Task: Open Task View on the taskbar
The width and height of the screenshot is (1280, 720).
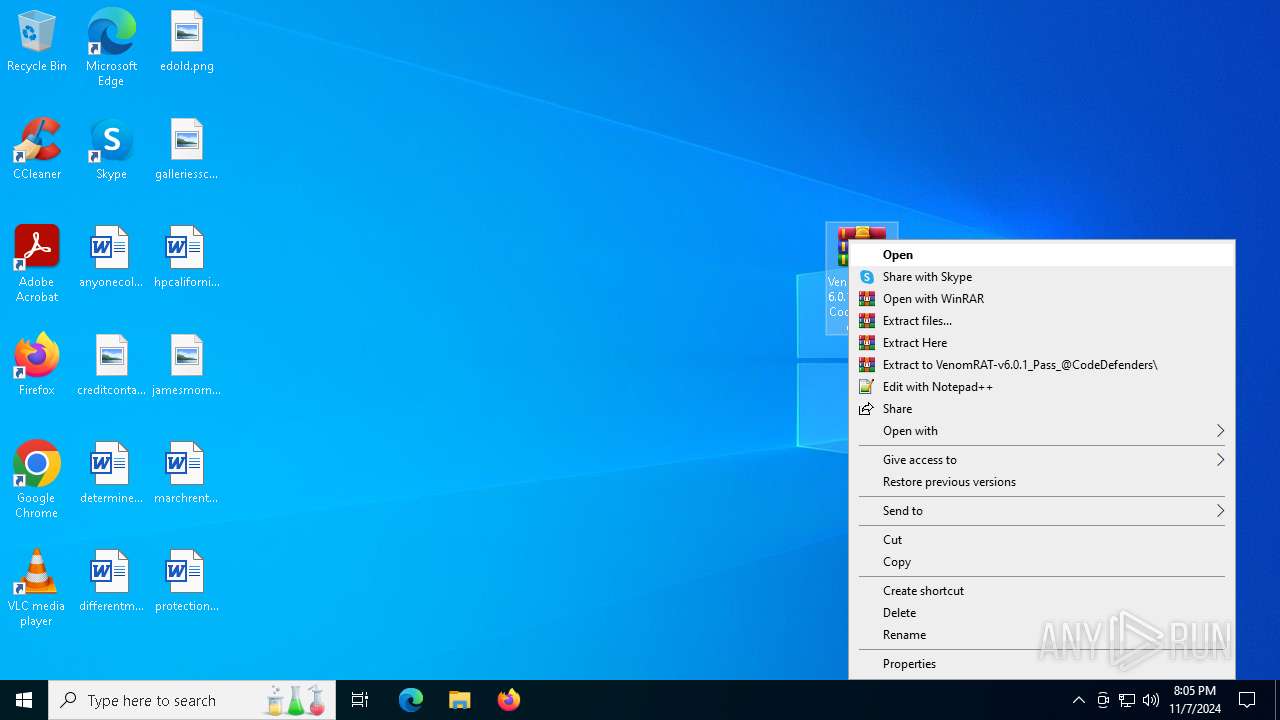Action: tap(360, 700)
